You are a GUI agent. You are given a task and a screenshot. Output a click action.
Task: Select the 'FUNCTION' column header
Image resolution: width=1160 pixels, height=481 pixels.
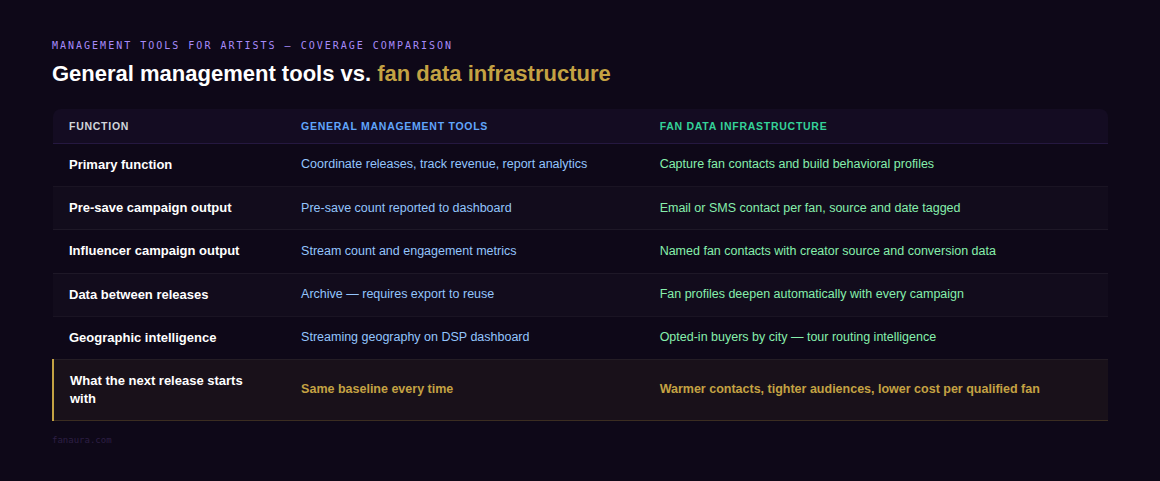pyautogui.click(x=98, y=127)
